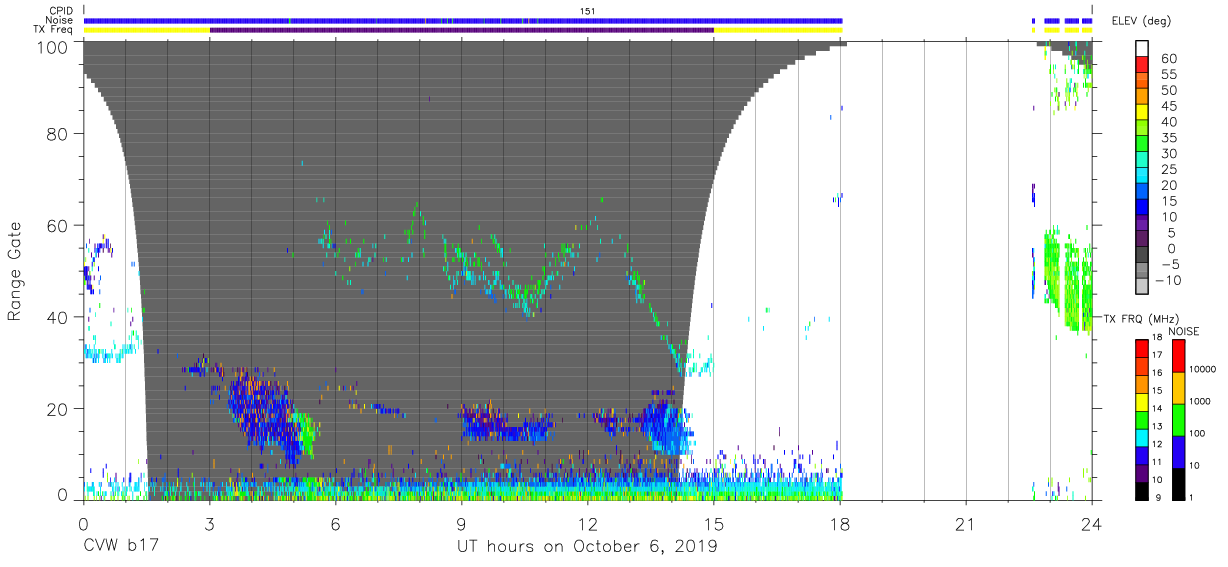Click the '10000' tick label on the NOISE bar

[1205, 369]
